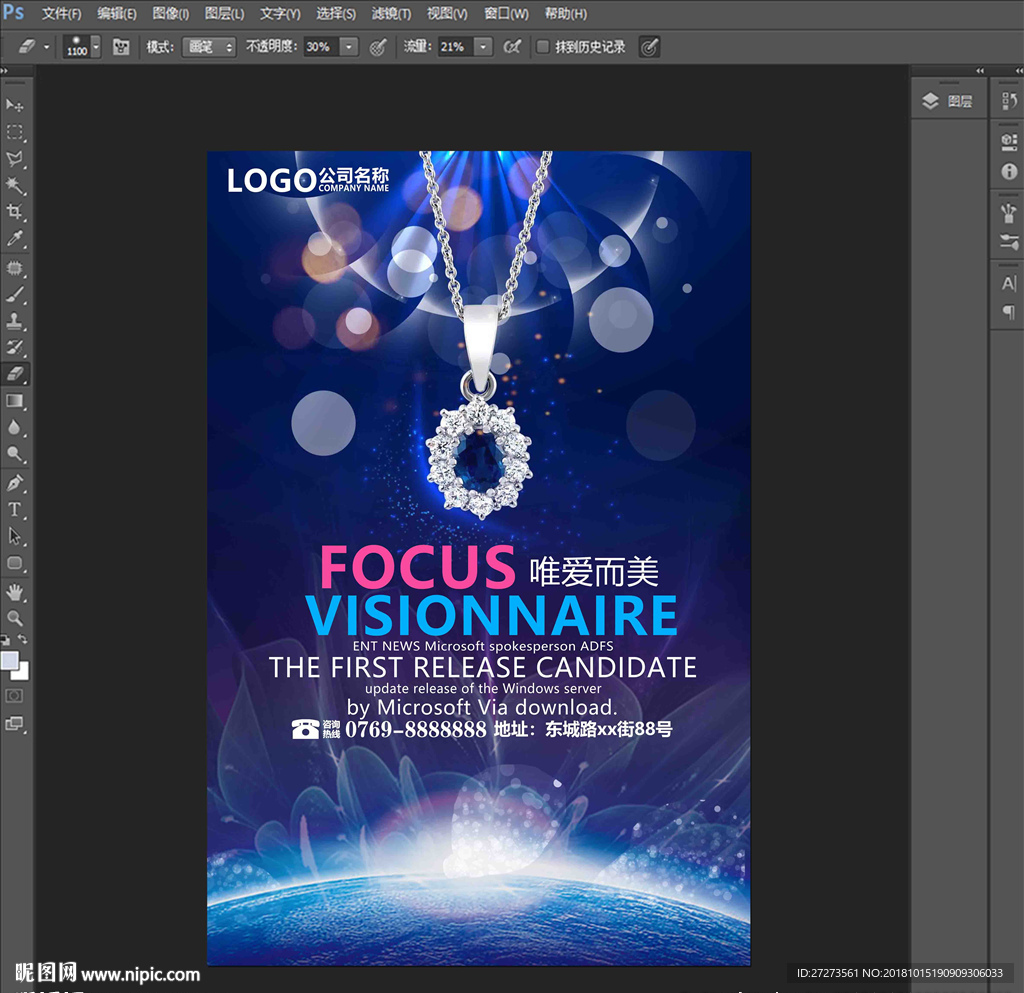Select the Magic Wand tool

point(14,185)
